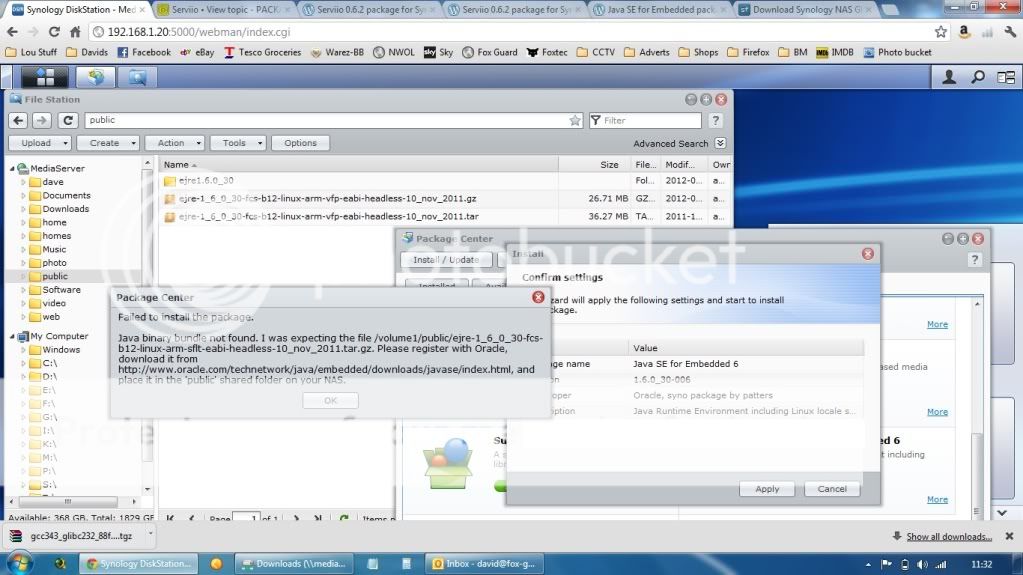This screenshot has height=575, width=1023.
Task: Expand the Documents folder node
Action: click(23, 195)
